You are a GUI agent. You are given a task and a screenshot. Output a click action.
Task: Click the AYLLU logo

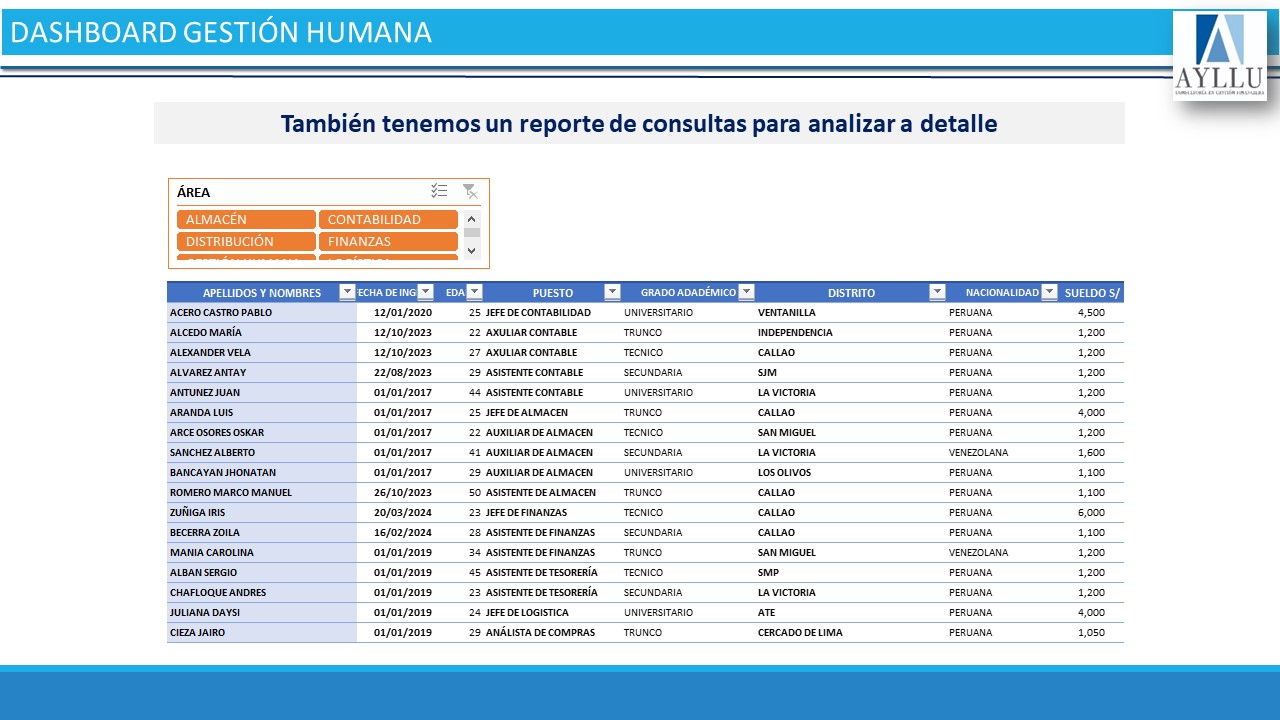pos(1219,56)
